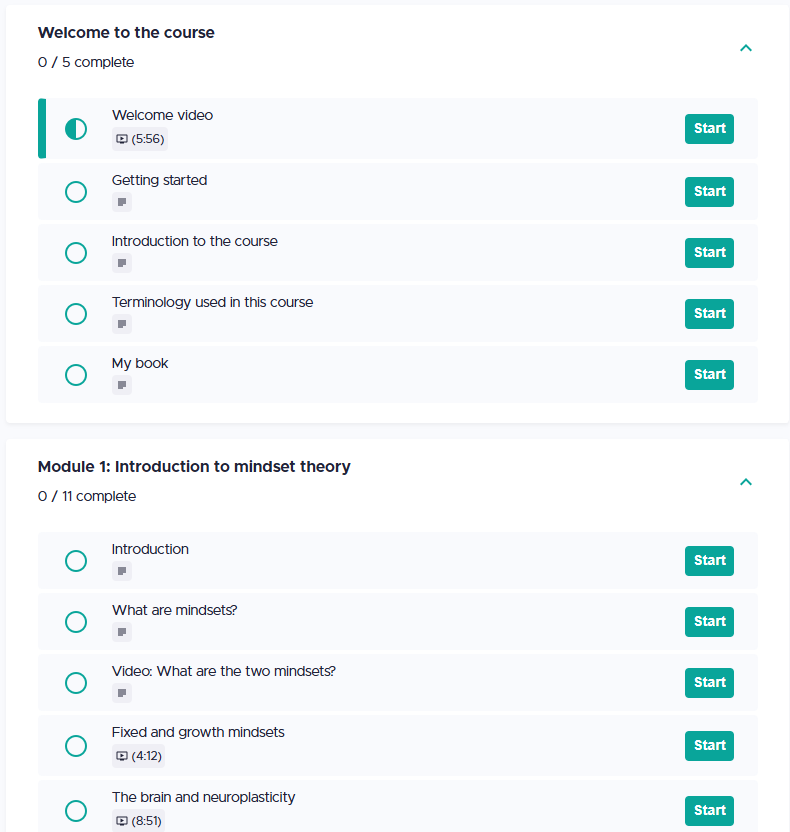Click the text lesson icon under Getting started
The width and height of the screenshot is (790, 832).
122,202
